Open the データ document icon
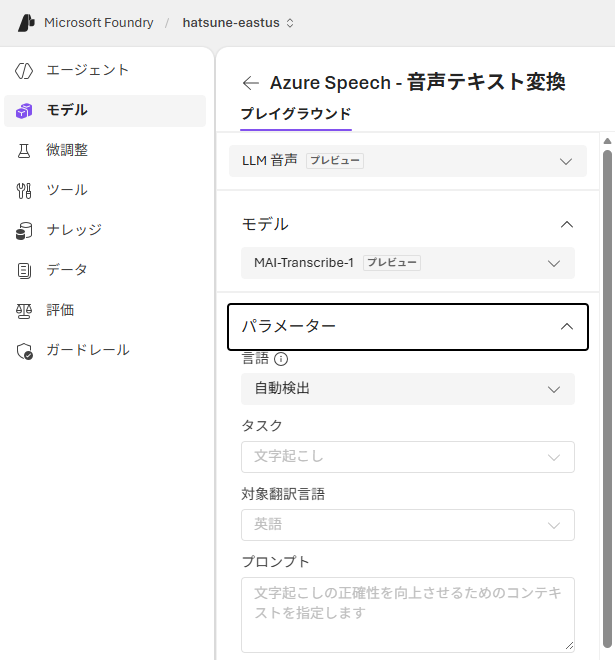The image size is (615, 660). click(x=24, y=271)
